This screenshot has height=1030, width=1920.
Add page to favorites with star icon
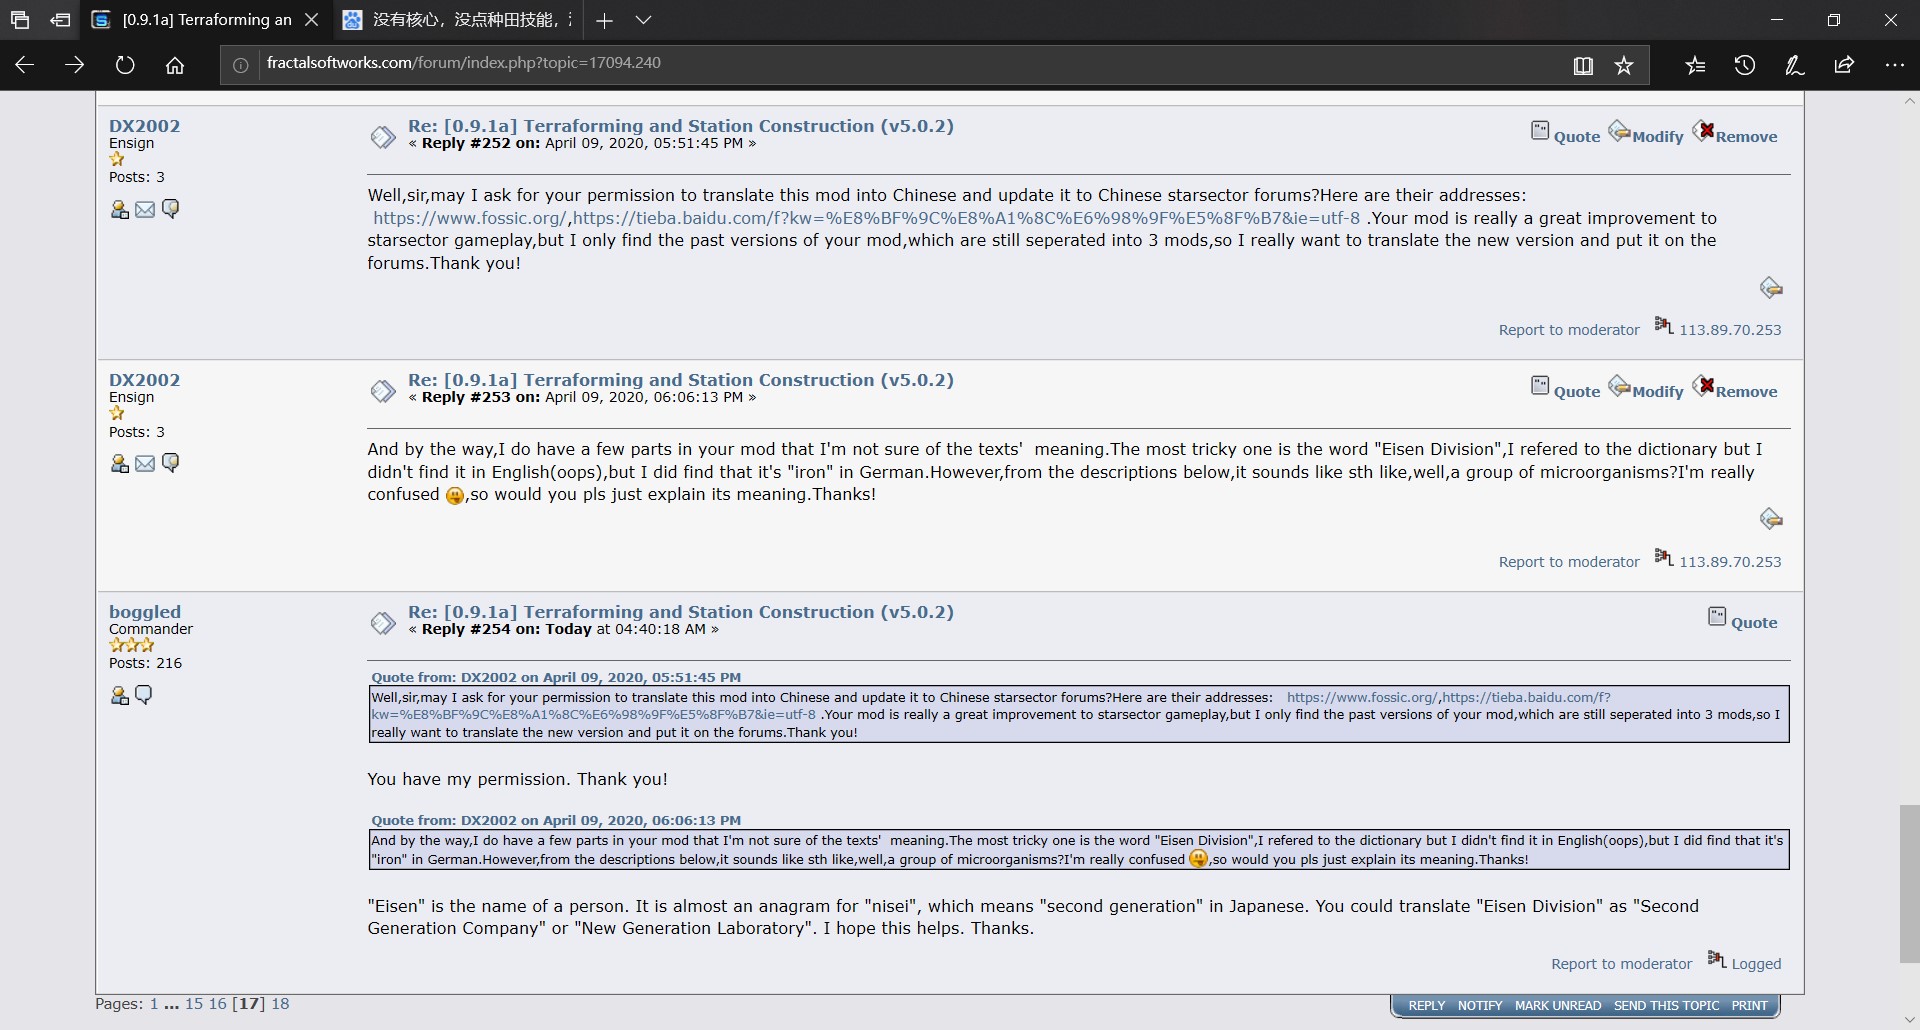(x=1624, y=65)
